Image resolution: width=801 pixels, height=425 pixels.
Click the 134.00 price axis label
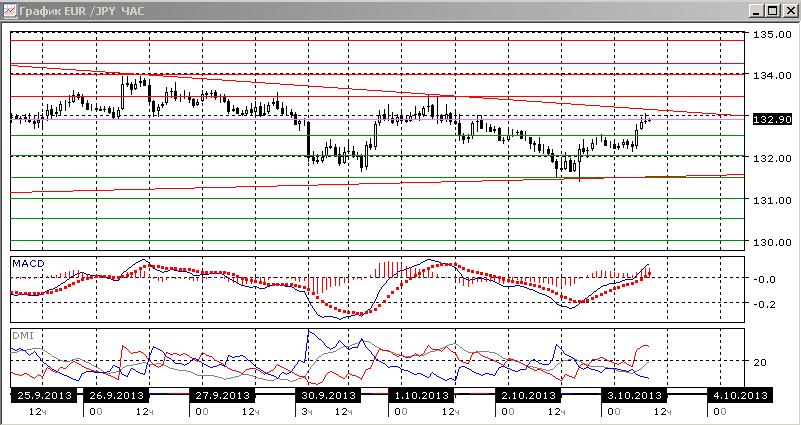[772, 76]
